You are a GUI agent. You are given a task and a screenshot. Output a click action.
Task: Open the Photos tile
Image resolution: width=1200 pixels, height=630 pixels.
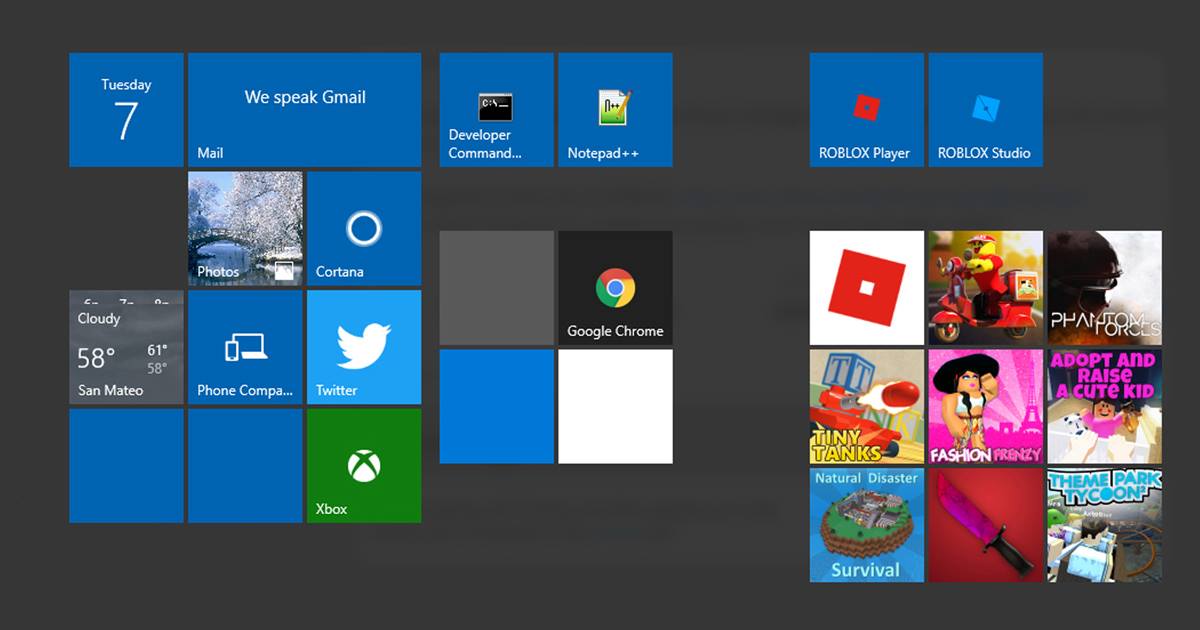(x=245, y=229)
